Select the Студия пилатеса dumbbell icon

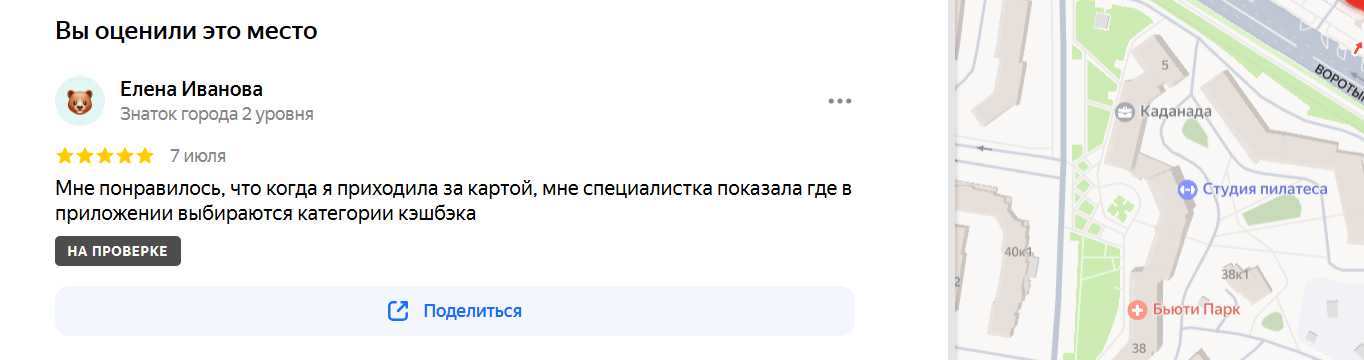coord(1187,189)
